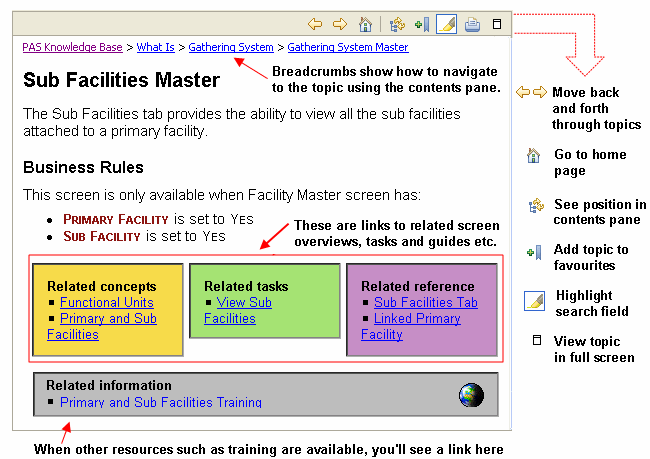
Task: Click the legend icon beside 'View topic in full screen'
Action: (x=537, y=340)
